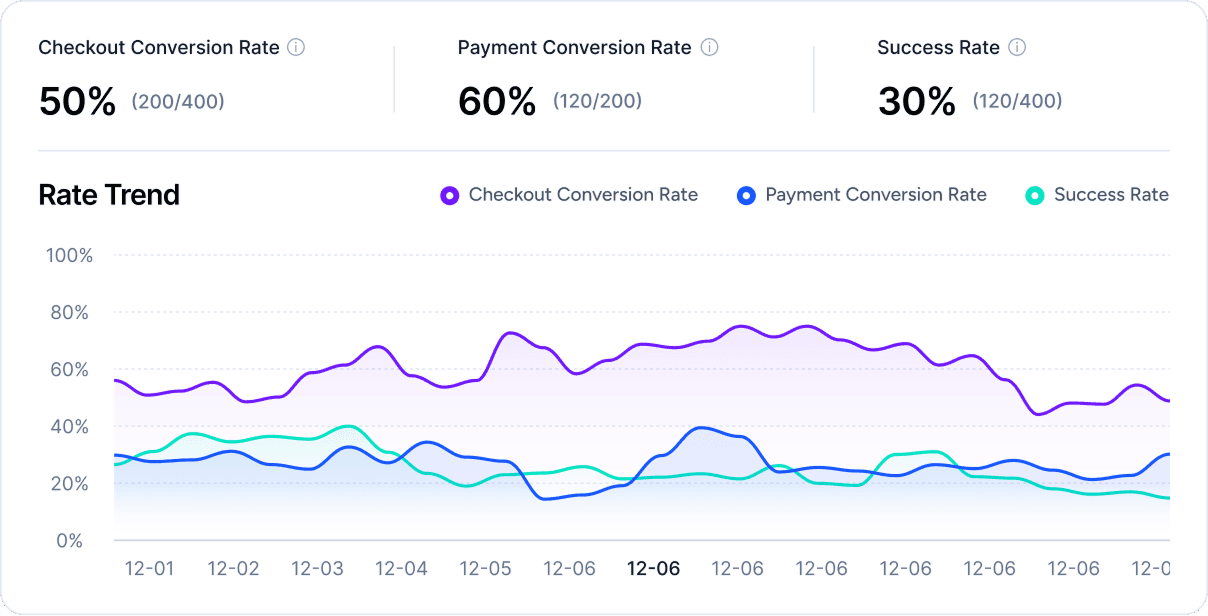Click the 60% payment conversion value
This screenshot has width=1208, height=616.
497,101
